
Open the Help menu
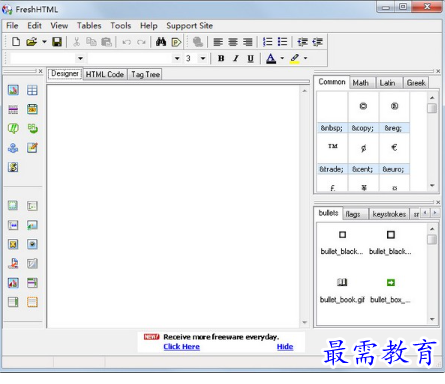pos(149,26)
